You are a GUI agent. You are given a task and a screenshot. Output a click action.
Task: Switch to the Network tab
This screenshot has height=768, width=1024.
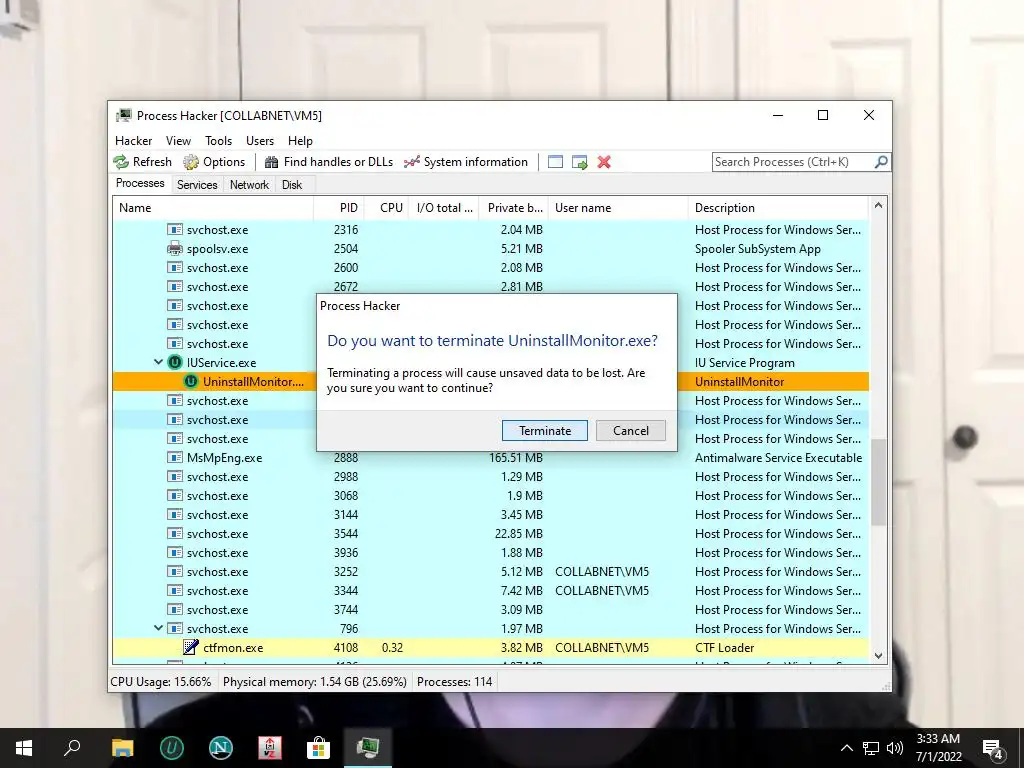coord(249,185)
